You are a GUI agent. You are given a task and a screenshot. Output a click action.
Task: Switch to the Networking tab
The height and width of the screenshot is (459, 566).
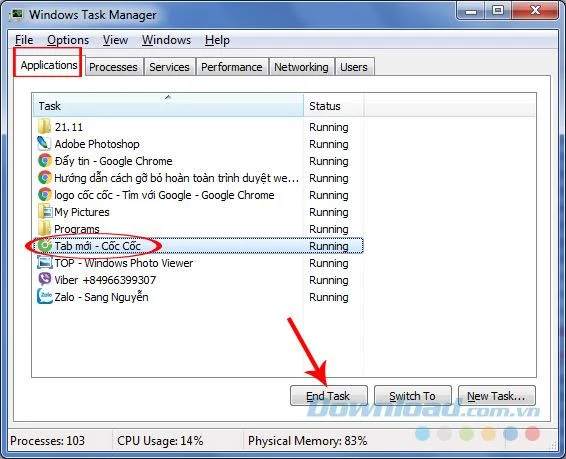301,67
